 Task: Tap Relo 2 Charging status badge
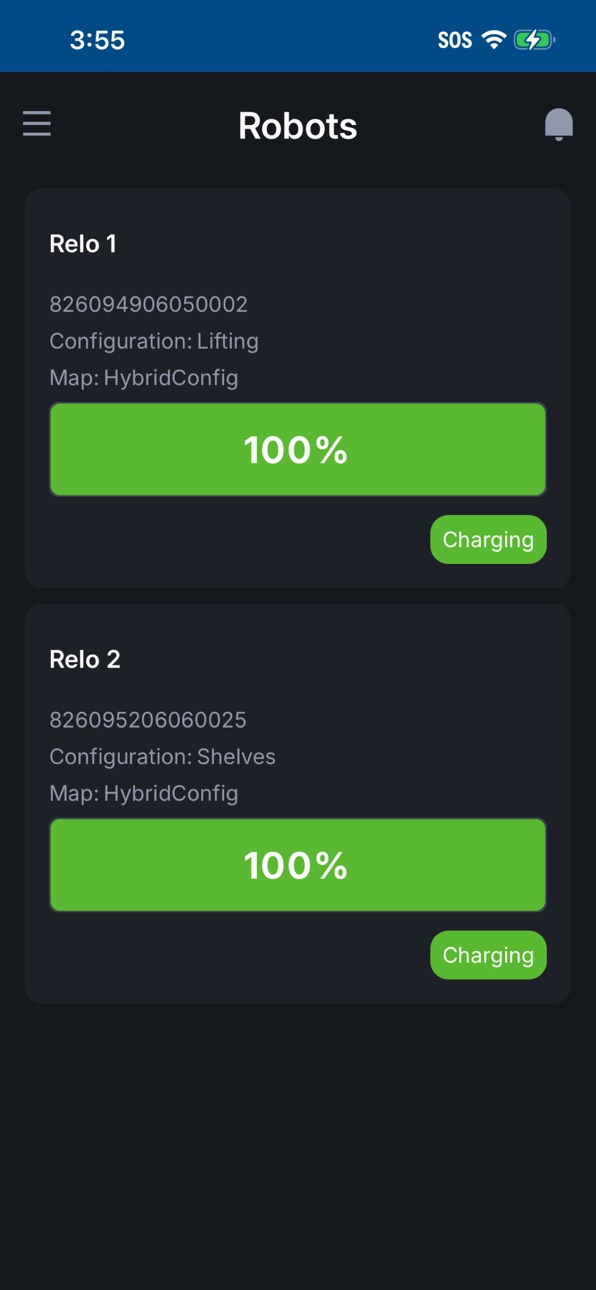pos(488,956)
